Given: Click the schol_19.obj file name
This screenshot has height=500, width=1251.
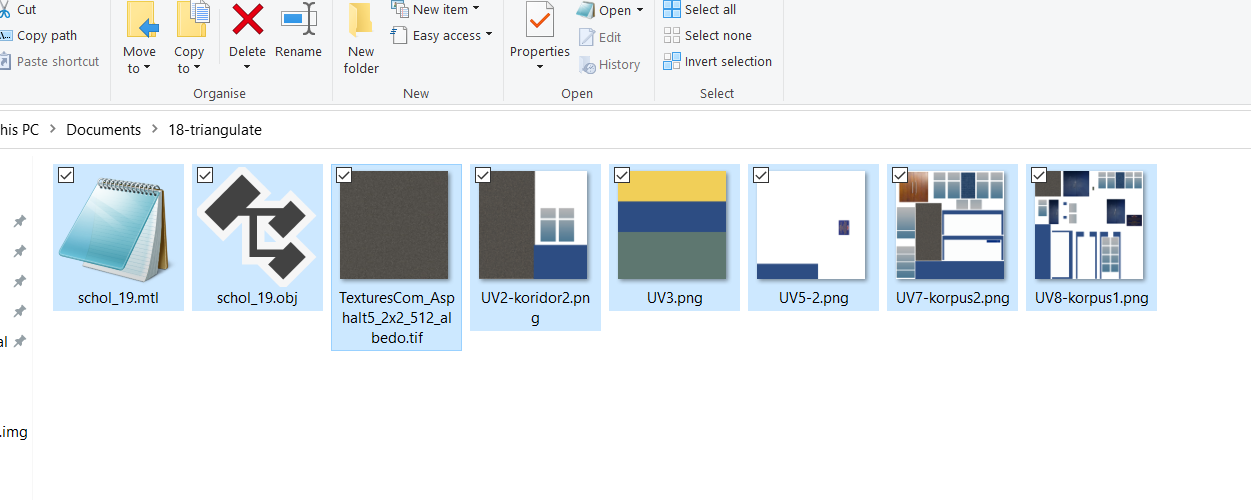Looking at the screenshot, I should pyautogui.click(x=257, y=298).
